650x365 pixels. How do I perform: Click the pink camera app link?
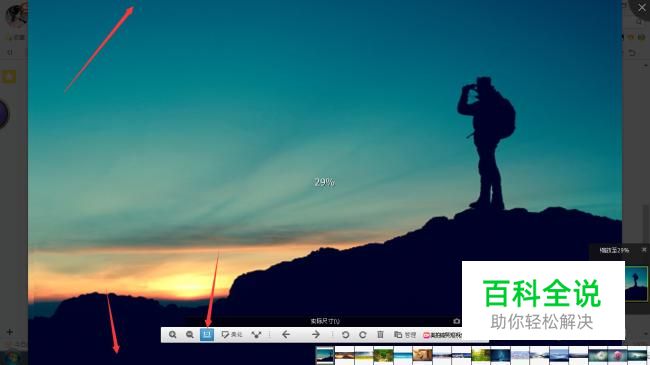442,335
